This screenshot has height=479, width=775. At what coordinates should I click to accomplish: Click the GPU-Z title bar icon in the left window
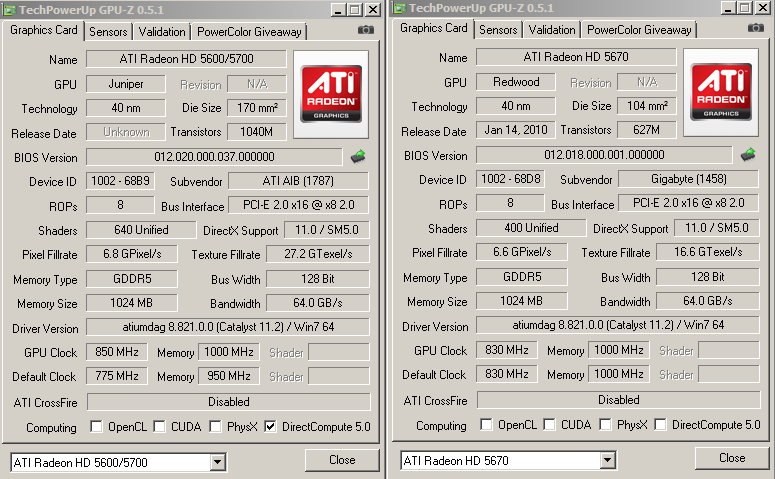[x=9, y=9]
